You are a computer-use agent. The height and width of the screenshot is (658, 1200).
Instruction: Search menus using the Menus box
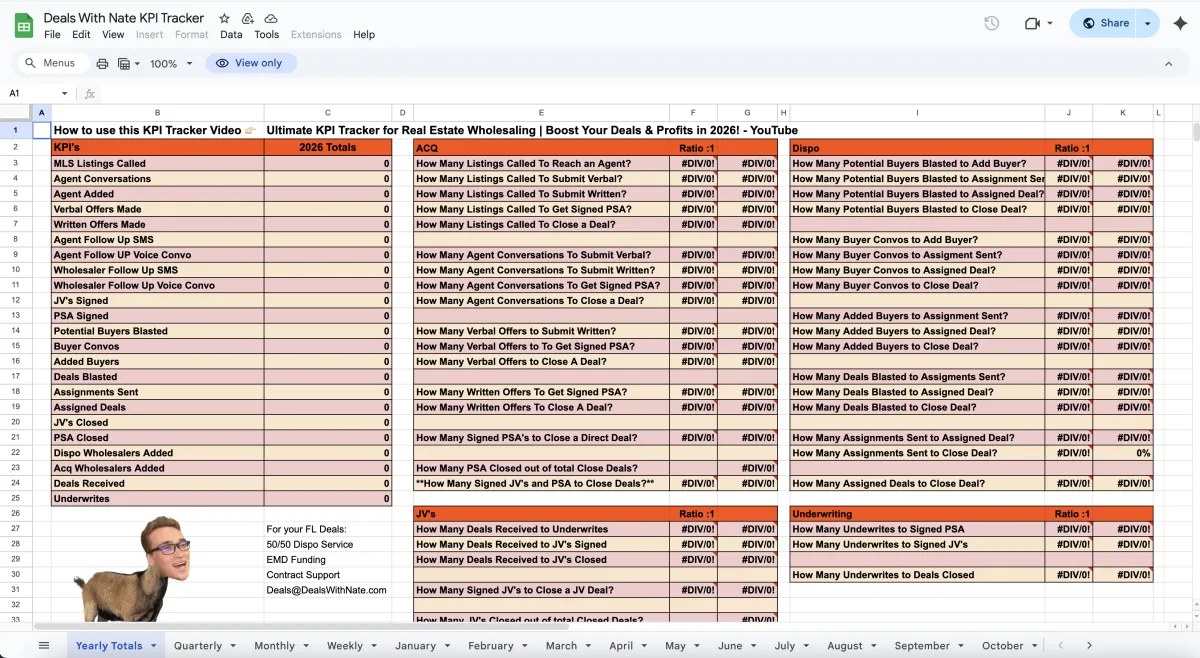point(50,63)
